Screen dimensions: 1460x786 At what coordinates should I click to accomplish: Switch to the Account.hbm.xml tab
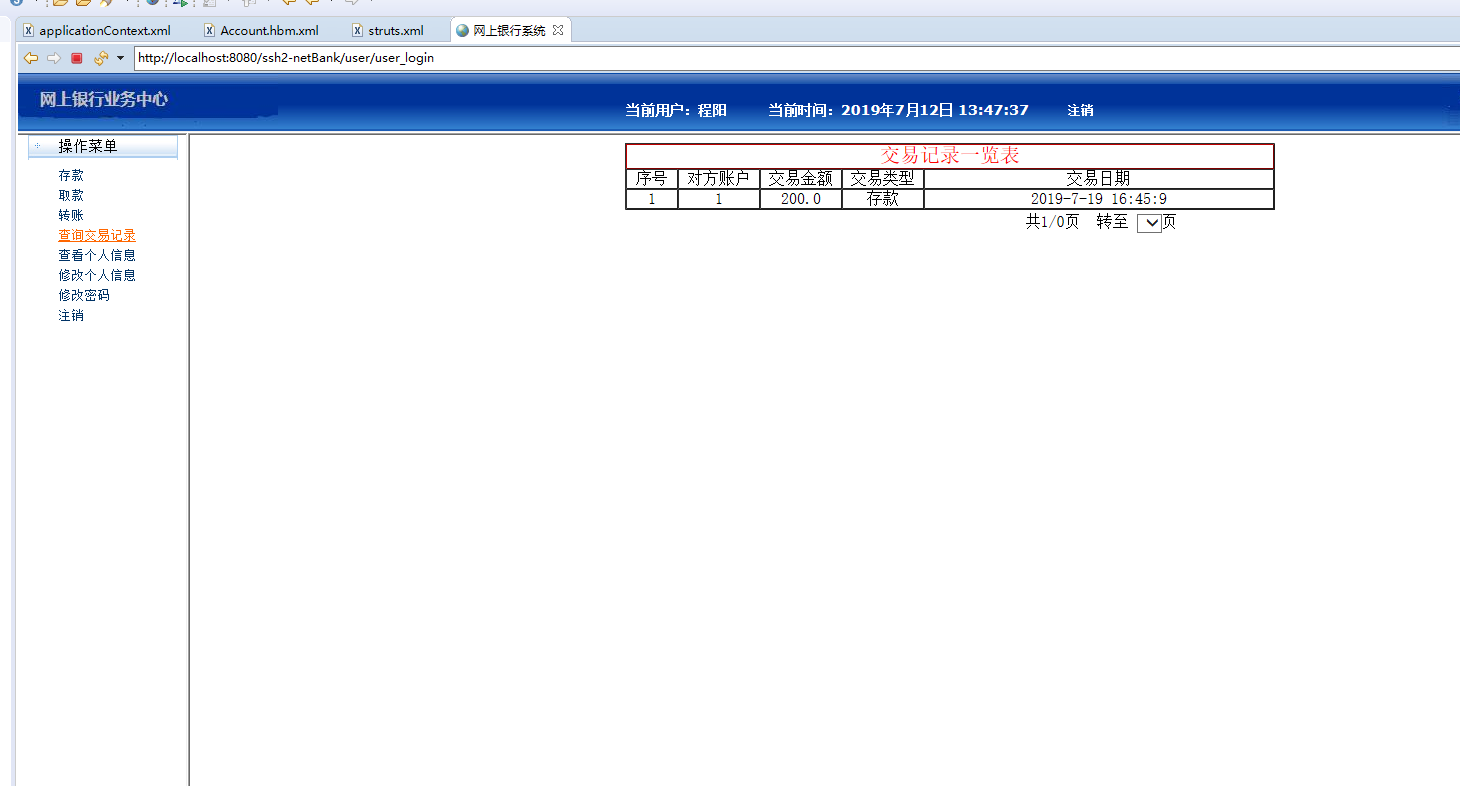click(268, 30)
